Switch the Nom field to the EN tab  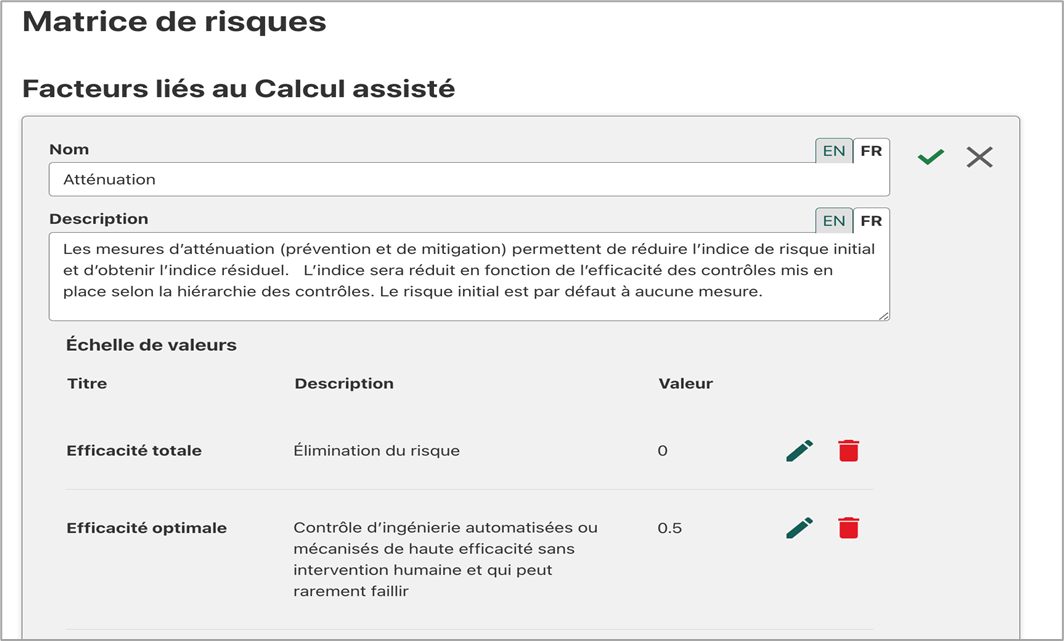834,151
